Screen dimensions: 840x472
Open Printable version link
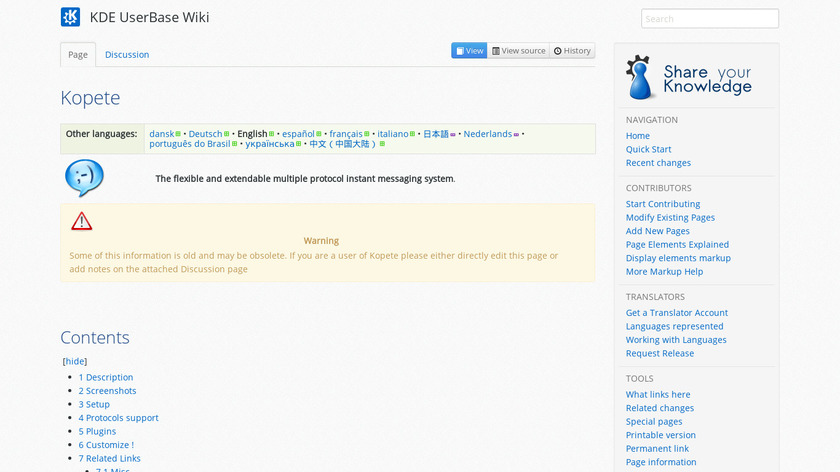click(661, 435)
